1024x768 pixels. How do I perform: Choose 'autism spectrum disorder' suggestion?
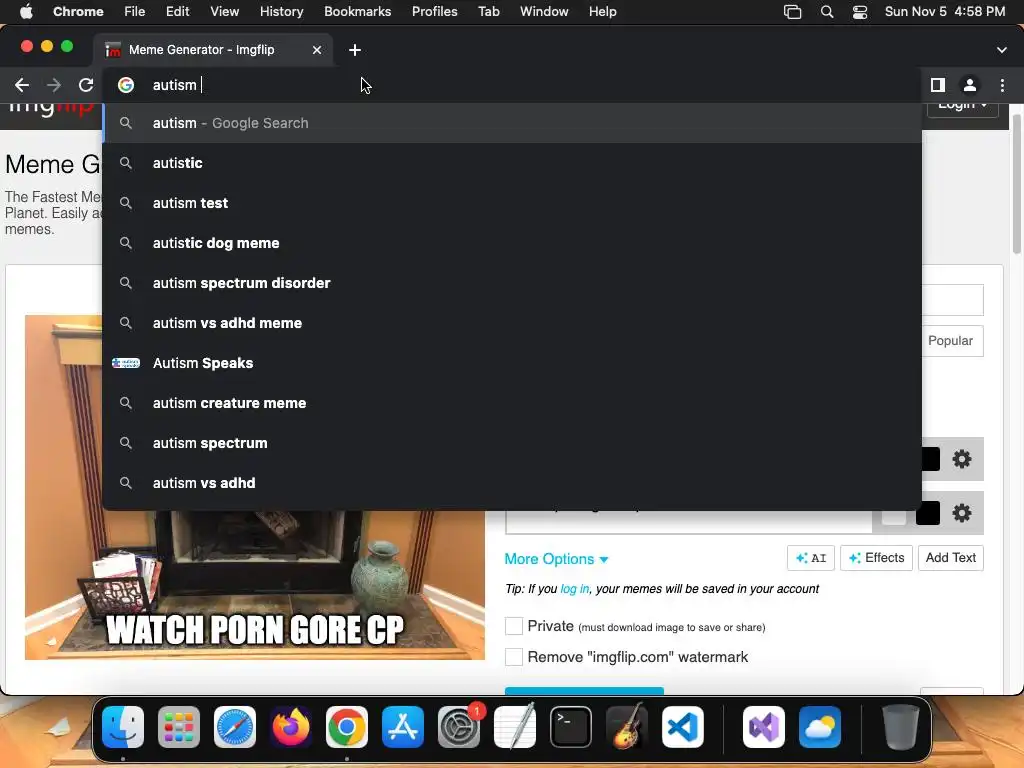(513, 283)
